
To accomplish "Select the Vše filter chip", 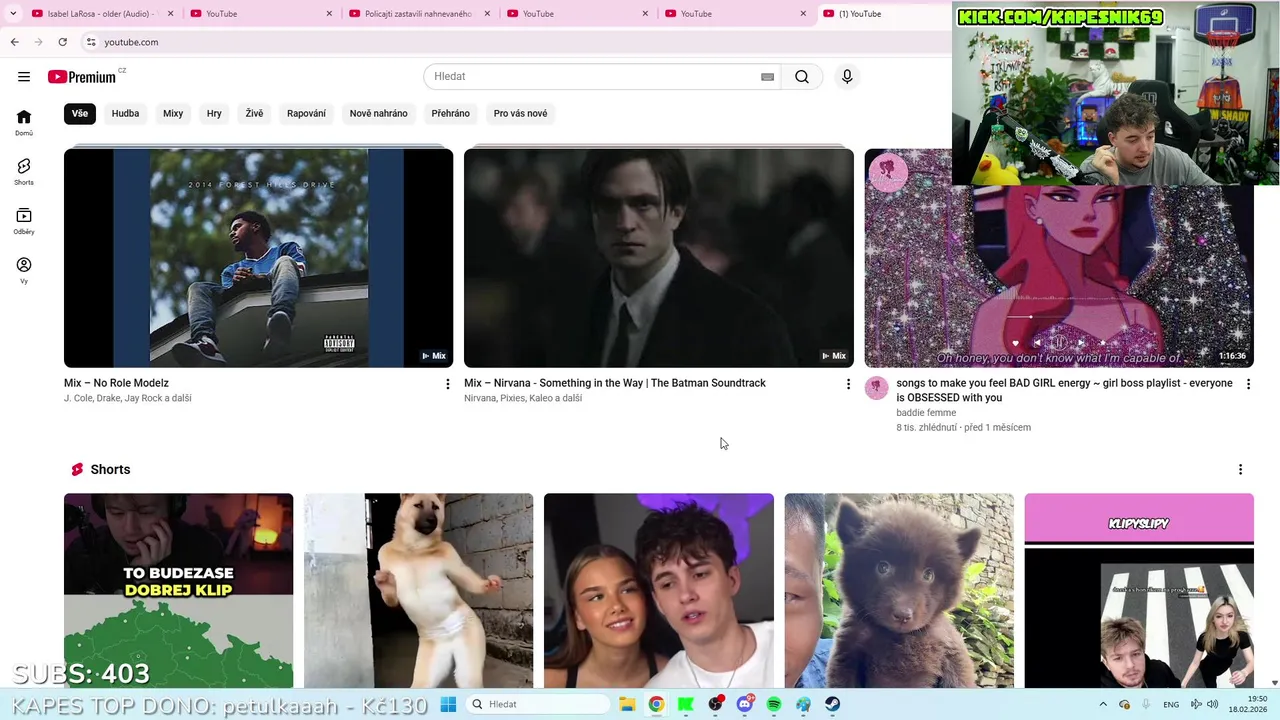I will coord(80,113).
